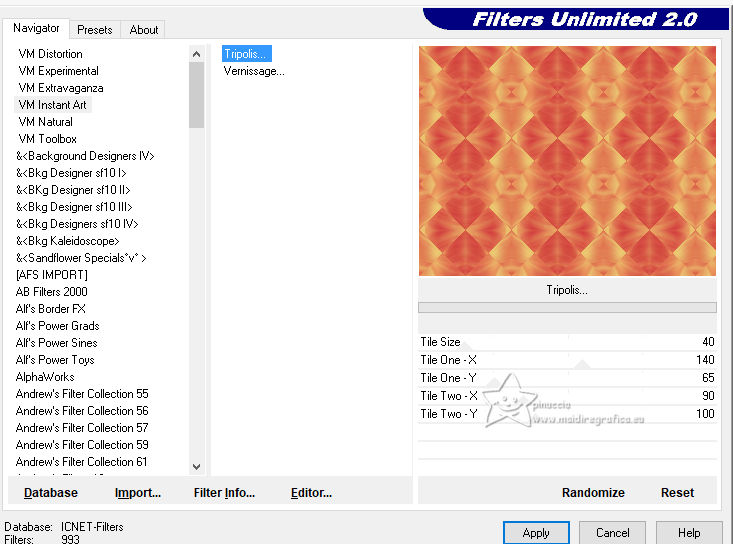
Task: Select VM Distortion category
Action: [x=50, y=54]
